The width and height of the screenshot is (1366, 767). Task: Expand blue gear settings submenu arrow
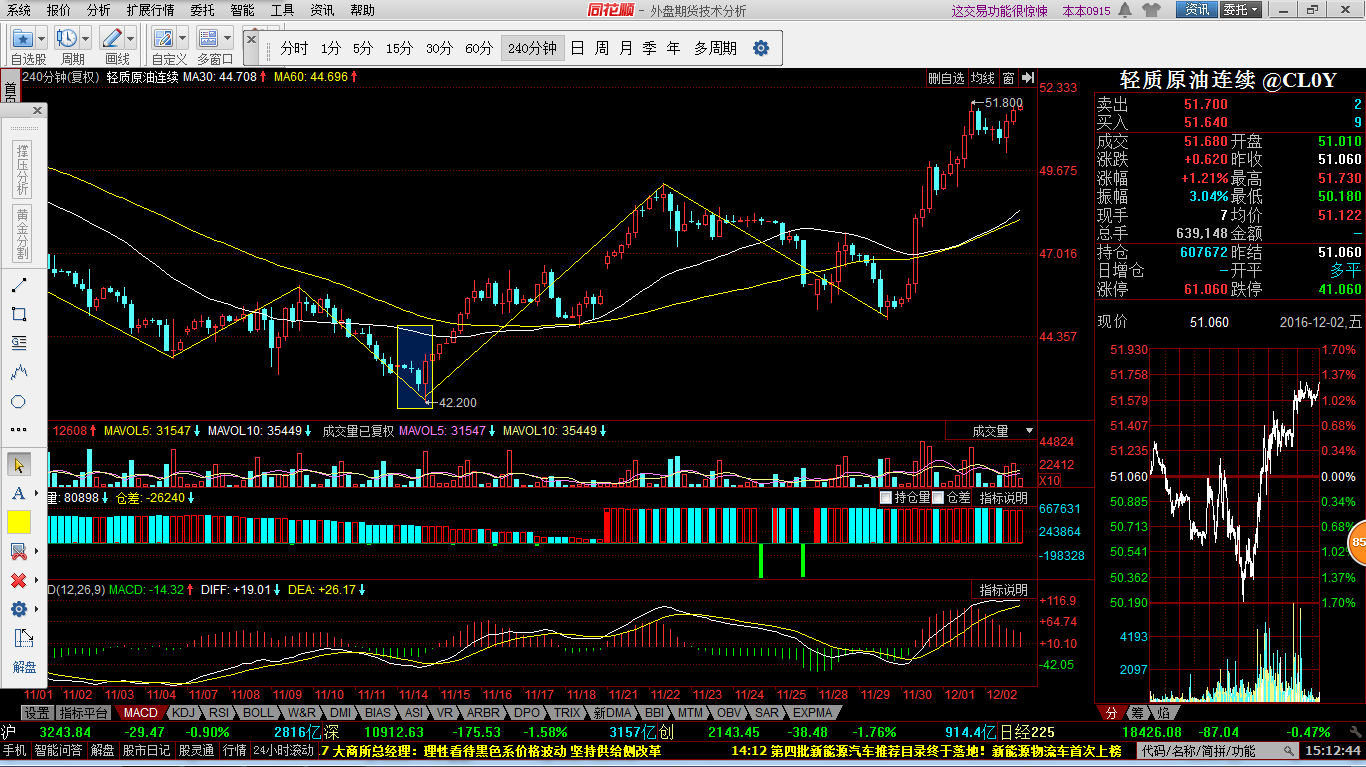tap(37, 609)
